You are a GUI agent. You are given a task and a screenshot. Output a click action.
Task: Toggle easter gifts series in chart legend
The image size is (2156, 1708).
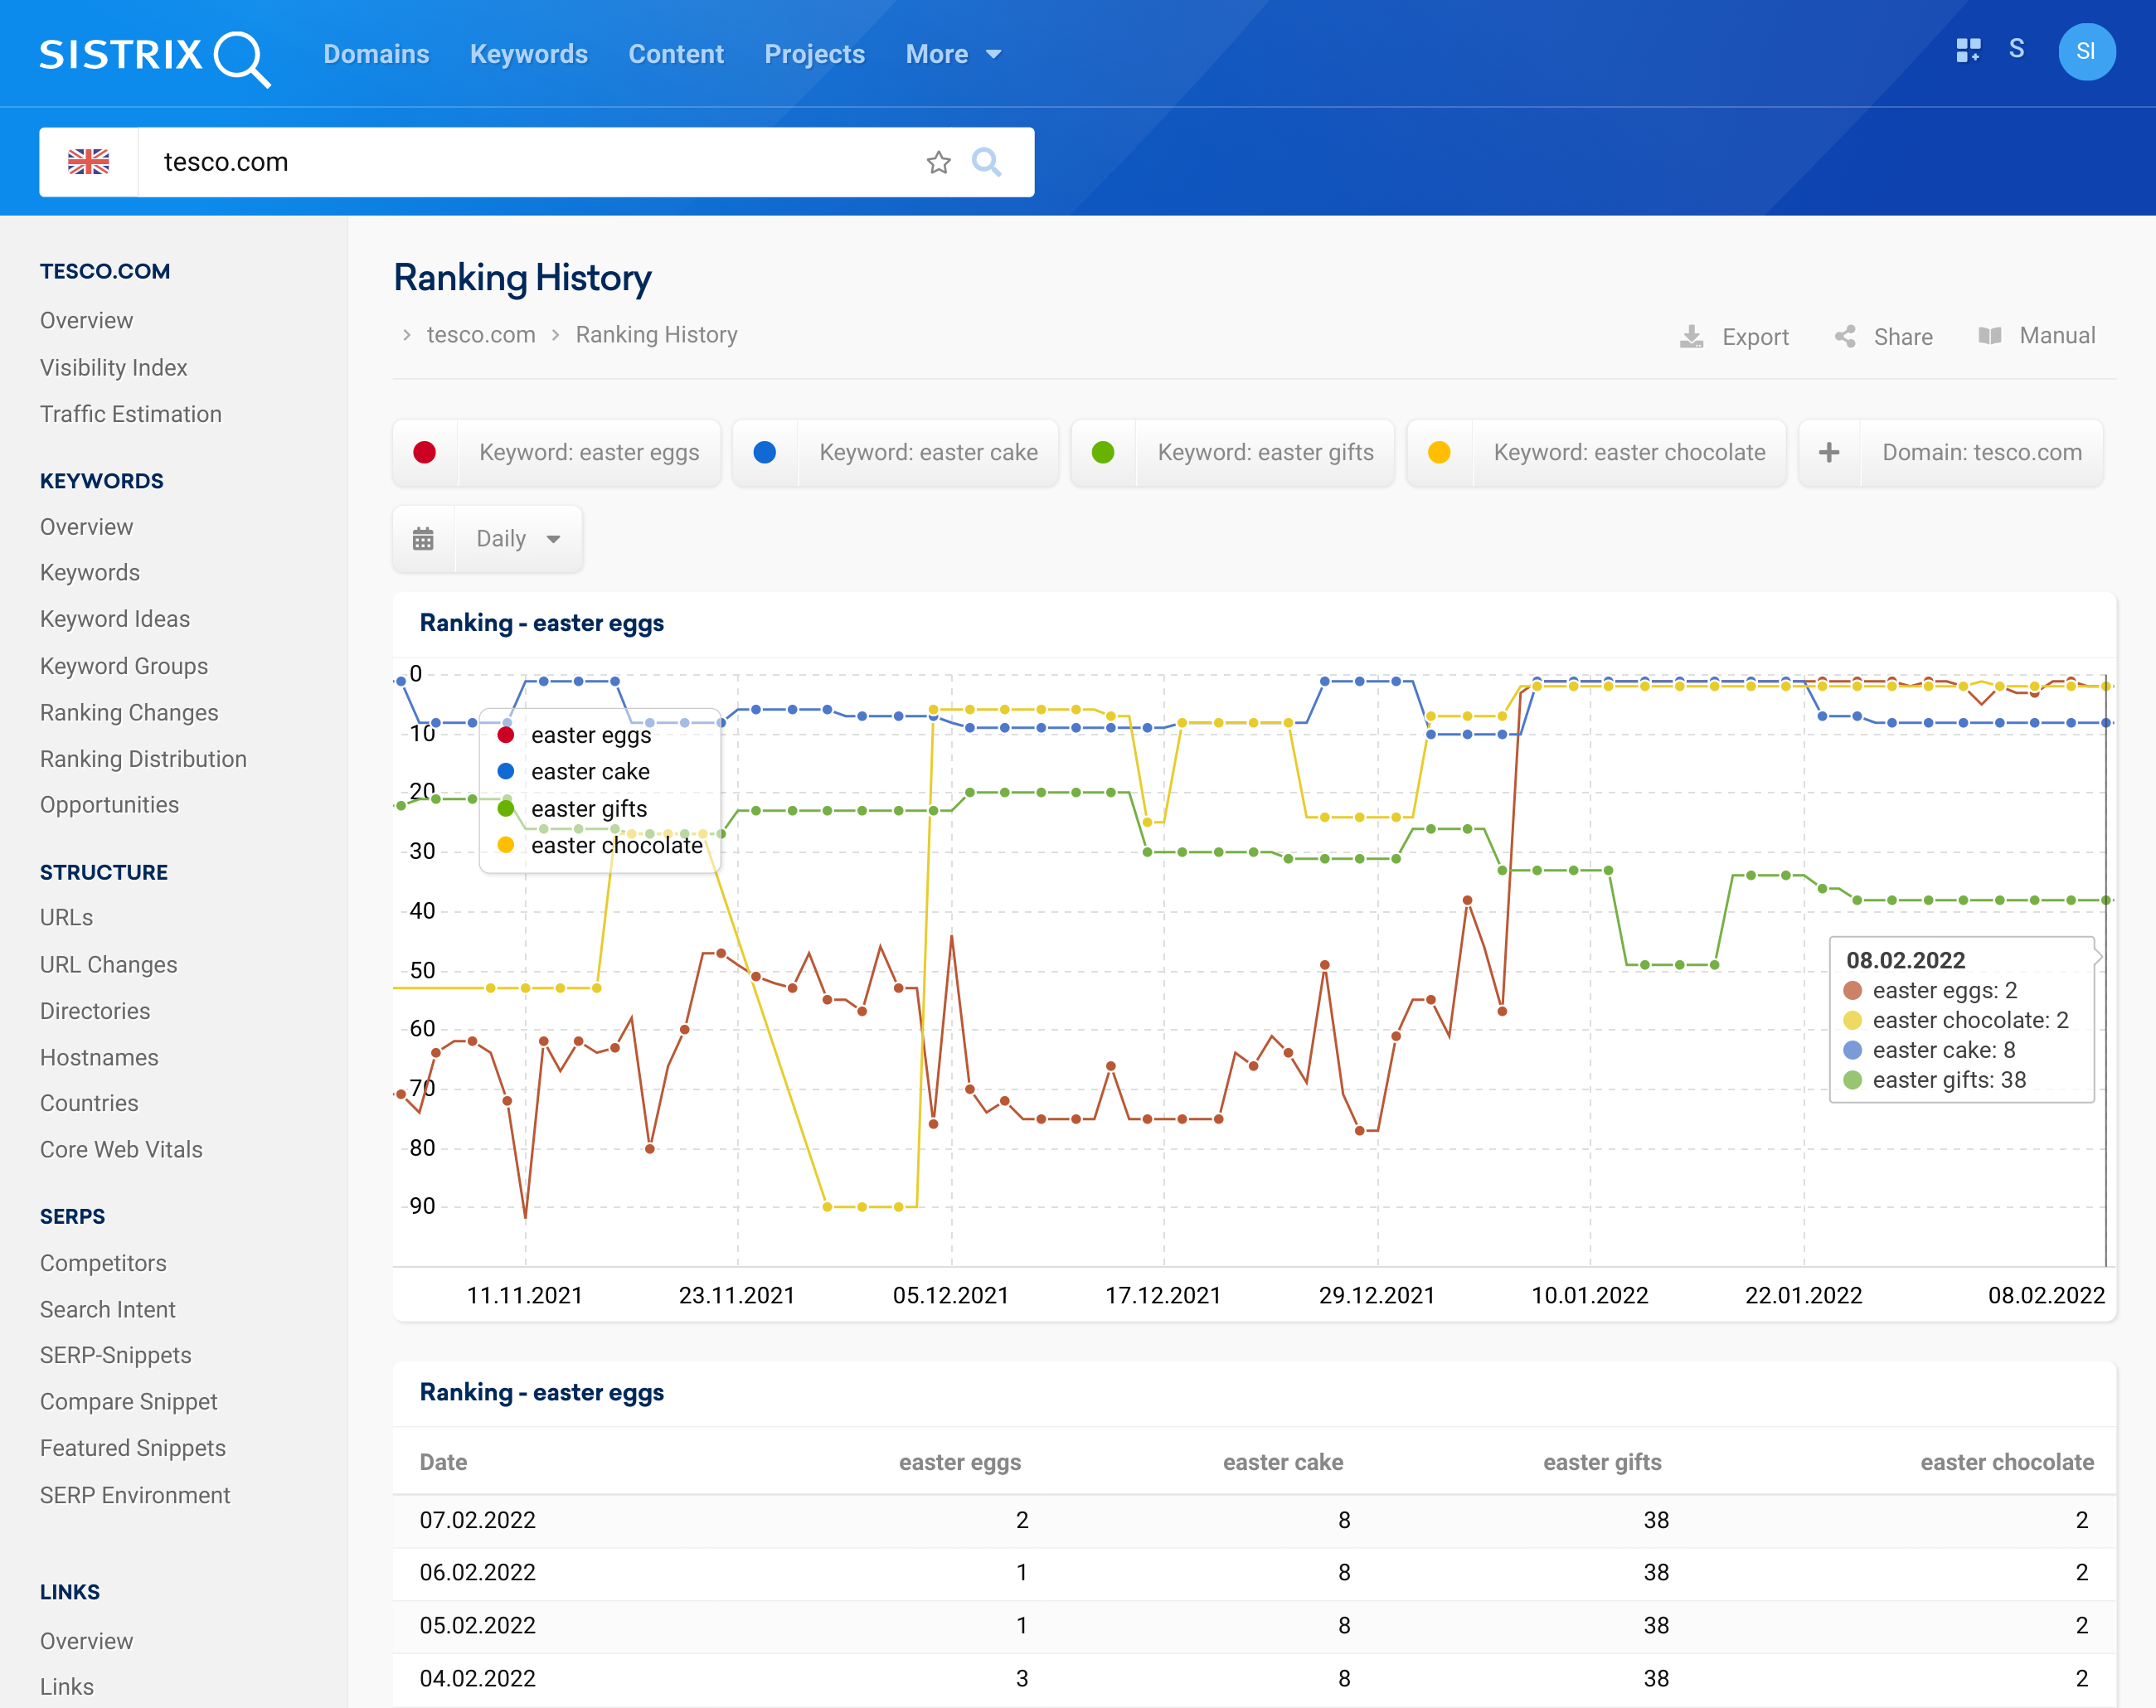tap(572, 809)
